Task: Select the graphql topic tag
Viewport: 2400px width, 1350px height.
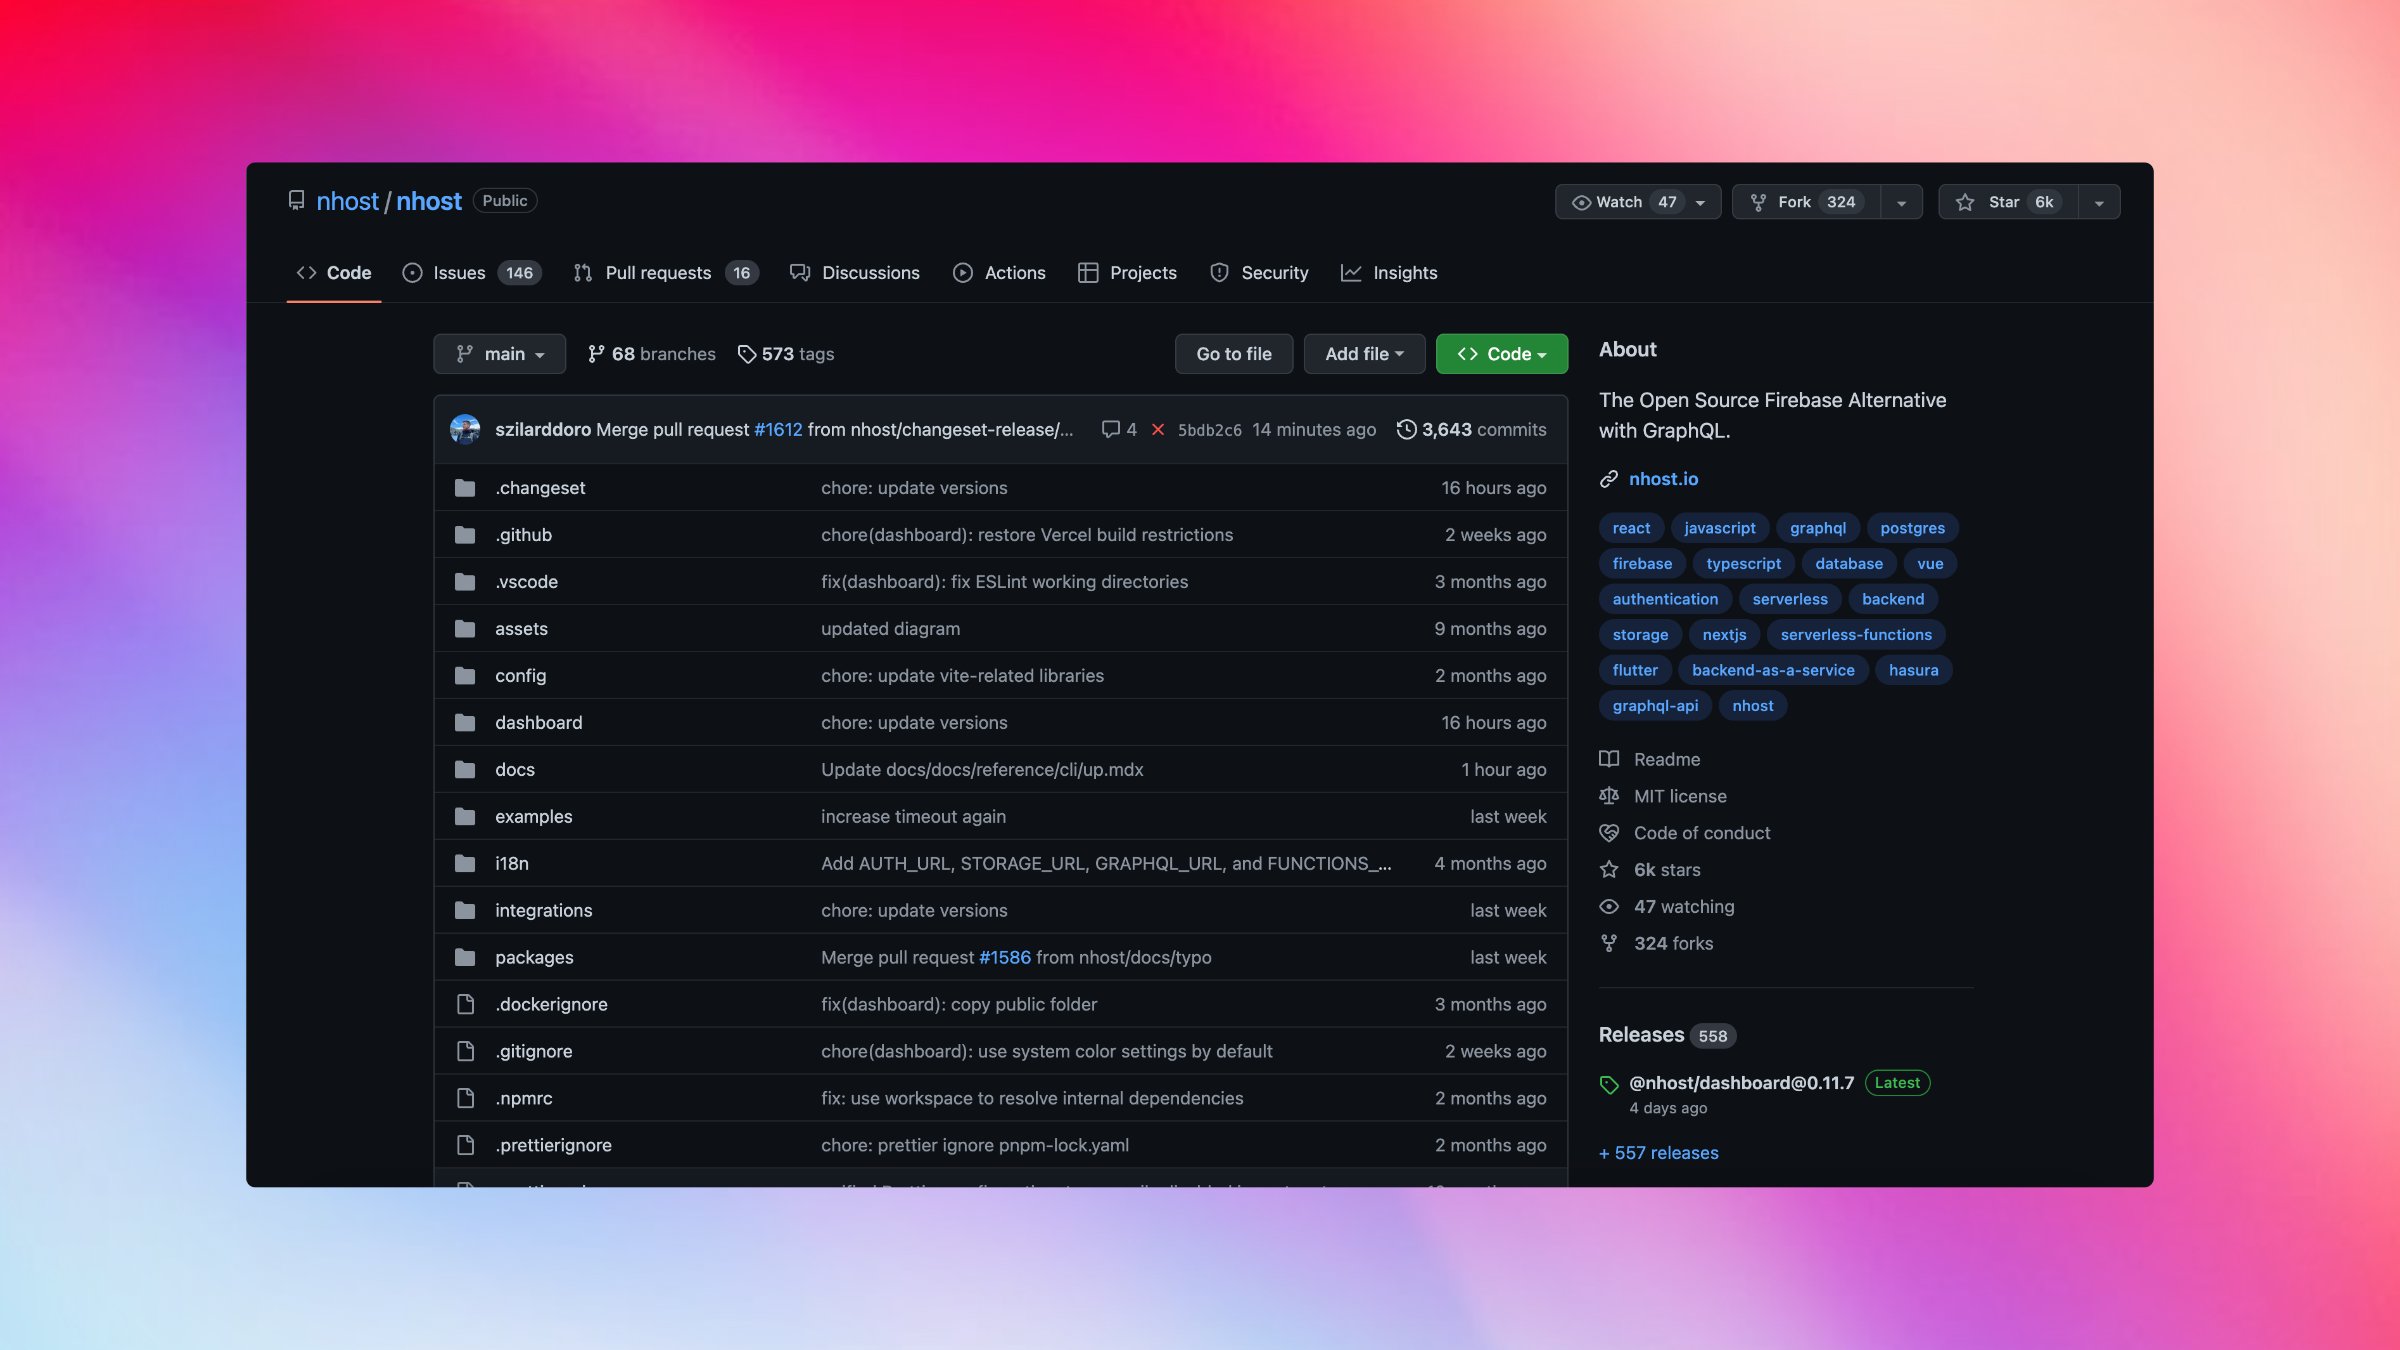Action: [x=1817, y=528]
